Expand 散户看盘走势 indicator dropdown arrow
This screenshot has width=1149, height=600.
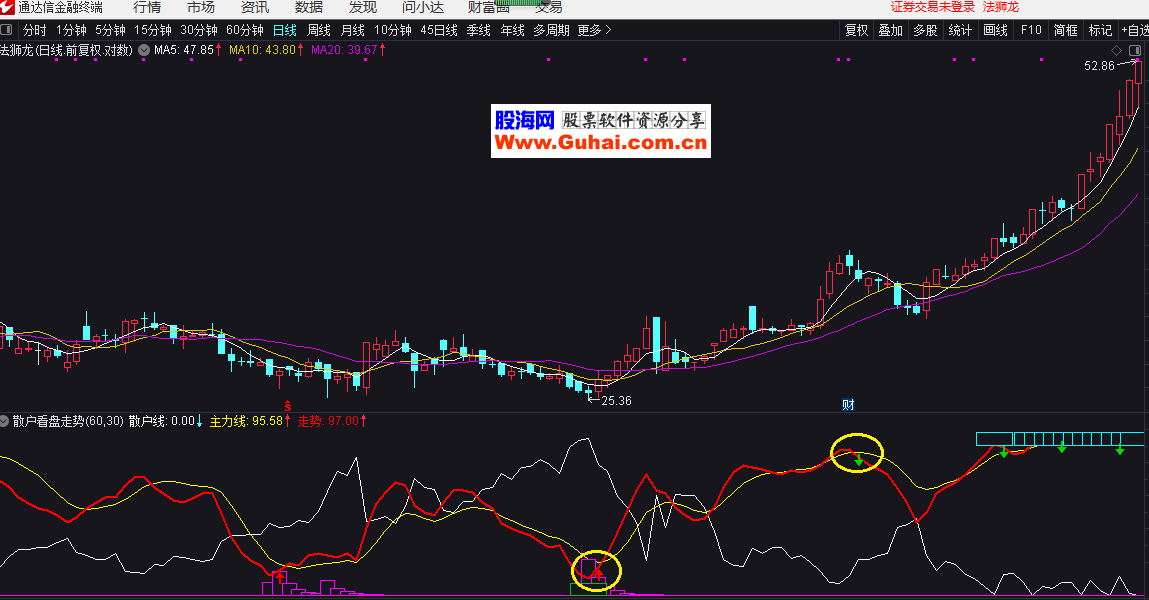(5, 422)
